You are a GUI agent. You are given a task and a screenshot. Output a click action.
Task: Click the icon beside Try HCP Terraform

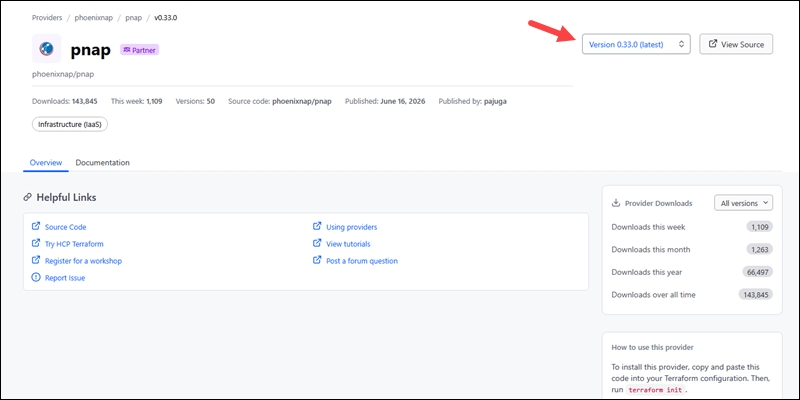36,243
